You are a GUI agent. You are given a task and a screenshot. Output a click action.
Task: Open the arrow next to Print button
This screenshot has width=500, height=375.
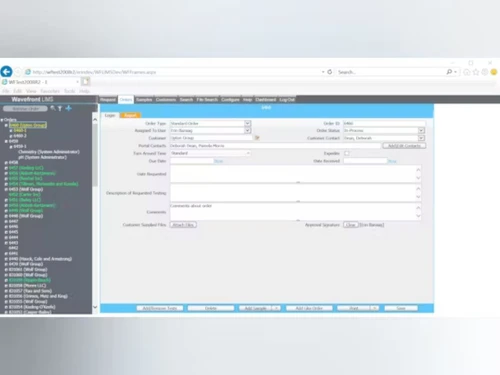point(374,308)
